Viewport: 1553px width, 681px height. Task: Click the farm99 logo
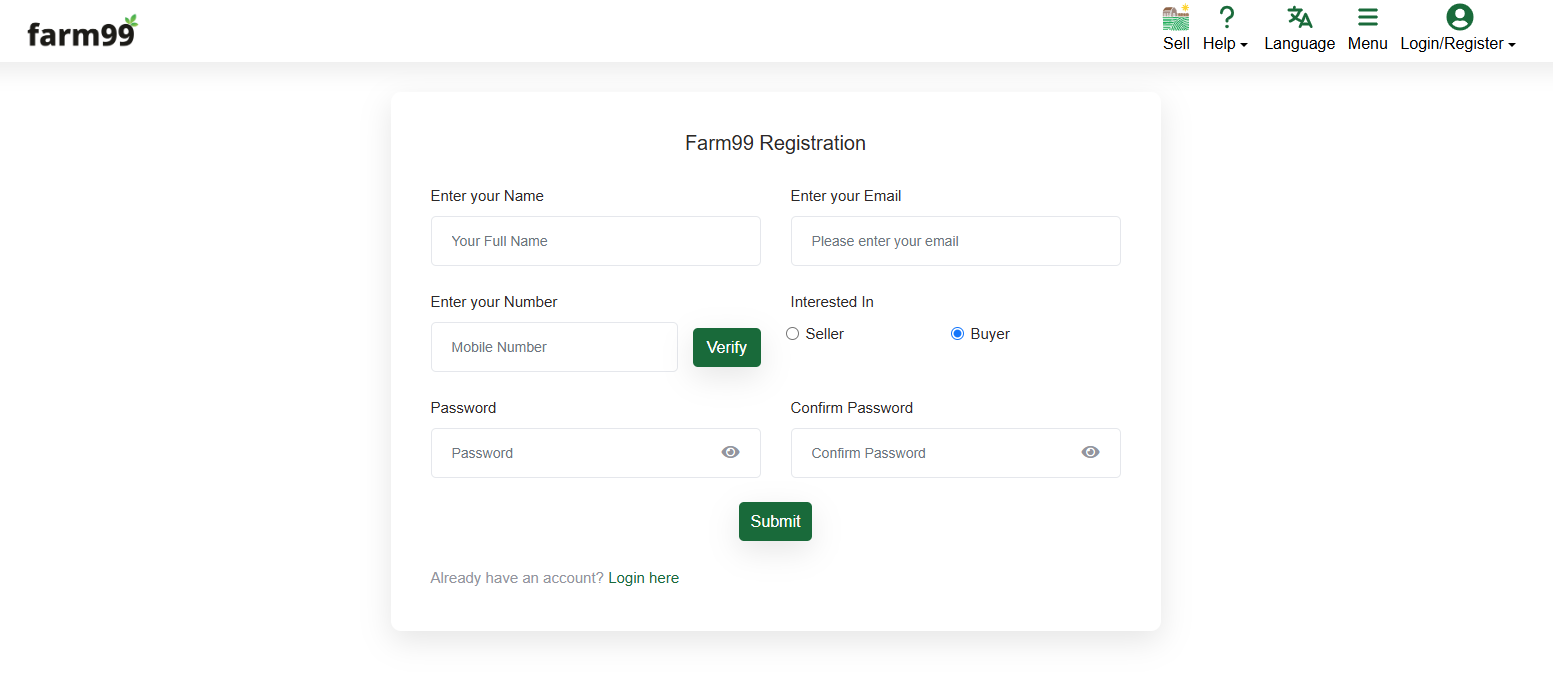coord(82,32)
